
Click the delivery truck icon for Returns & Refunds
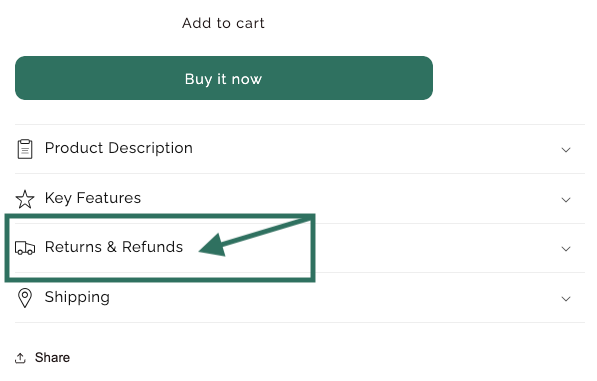[25, 248]
